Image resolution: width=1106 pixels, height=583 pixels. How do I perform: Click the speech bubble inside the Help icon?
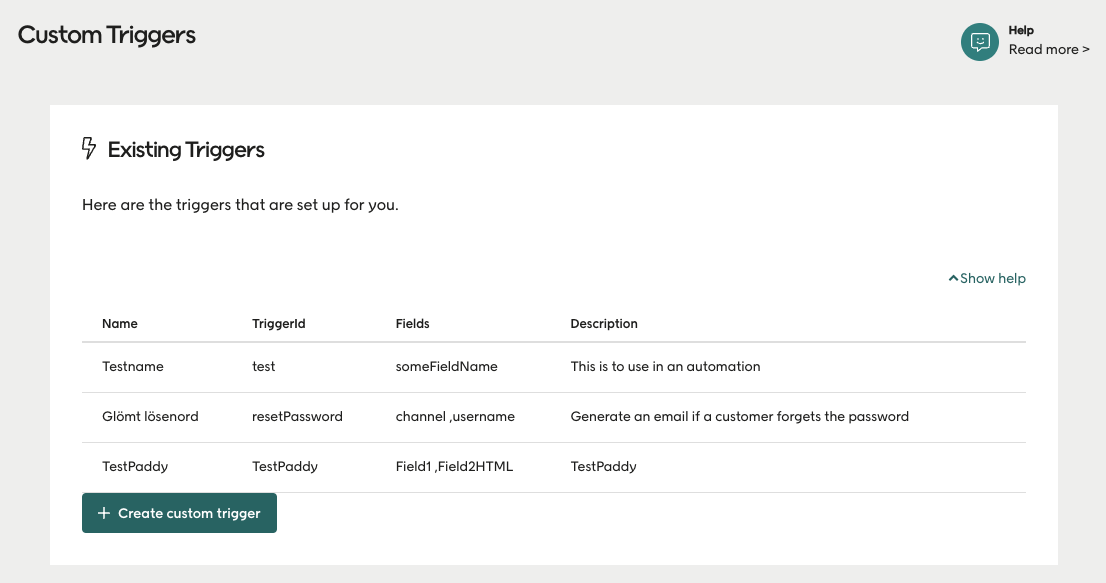pos(979,42)
